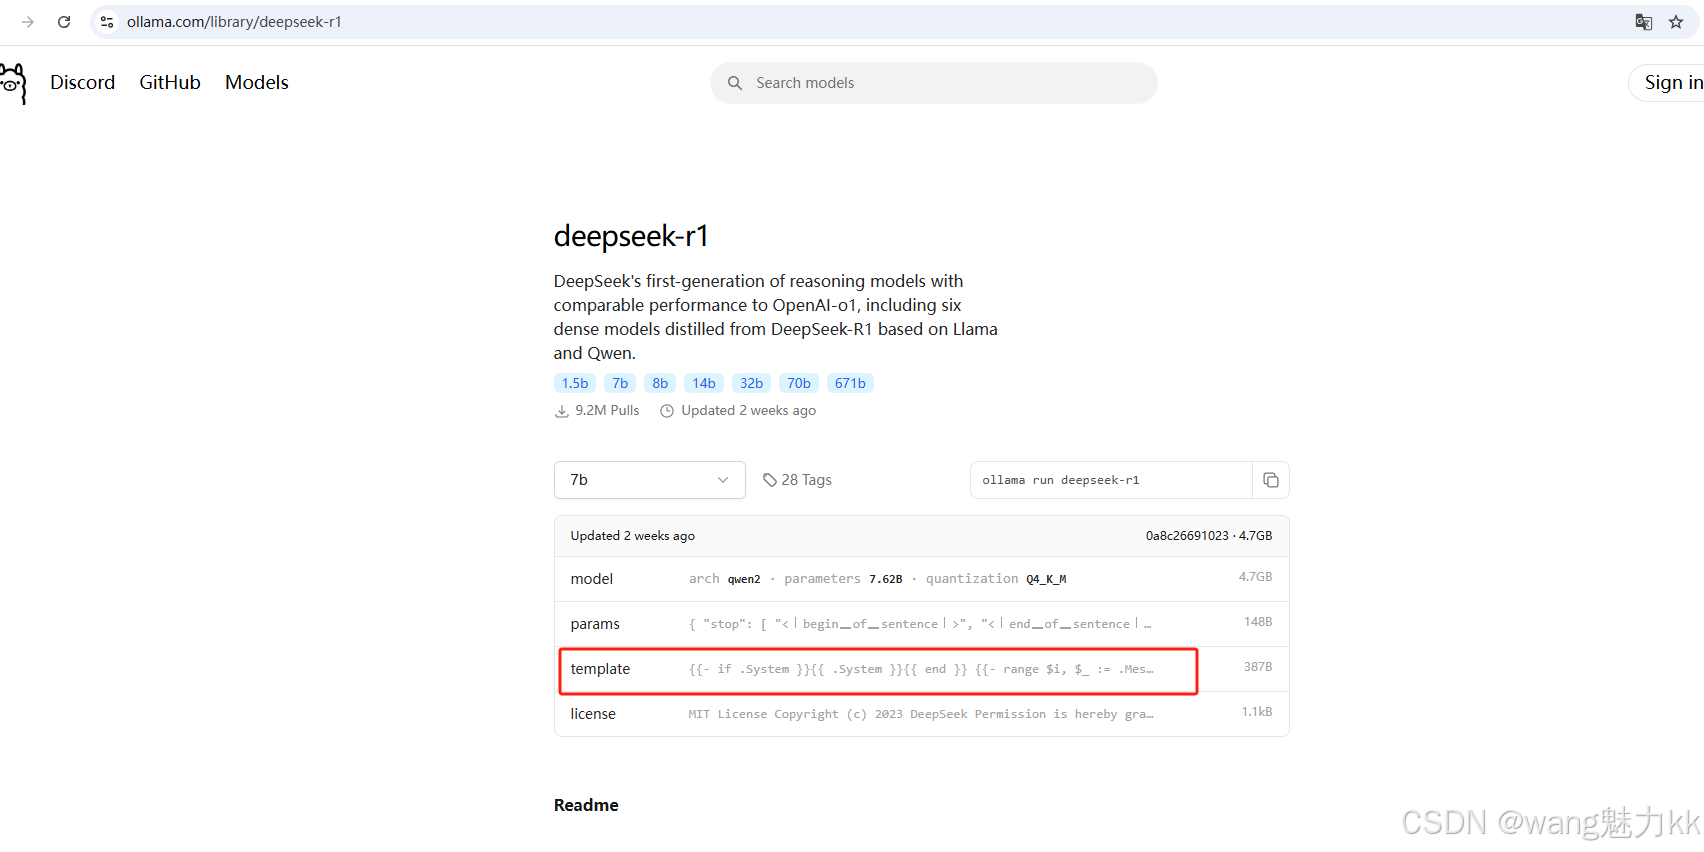This screenshot has height=852, width=1704.
Task: Click the translate page icon
Action: (x=1643, y=22)
